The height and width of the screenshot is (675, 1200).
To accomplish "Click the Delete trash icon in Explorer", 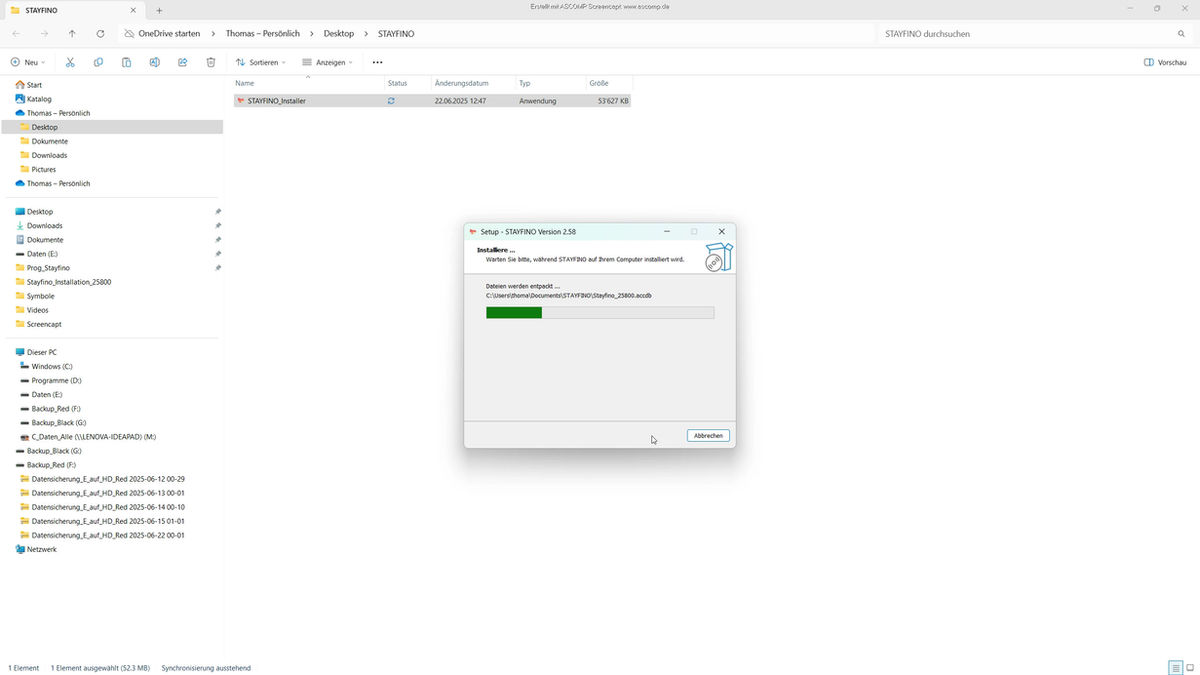I will click(210, 62).
